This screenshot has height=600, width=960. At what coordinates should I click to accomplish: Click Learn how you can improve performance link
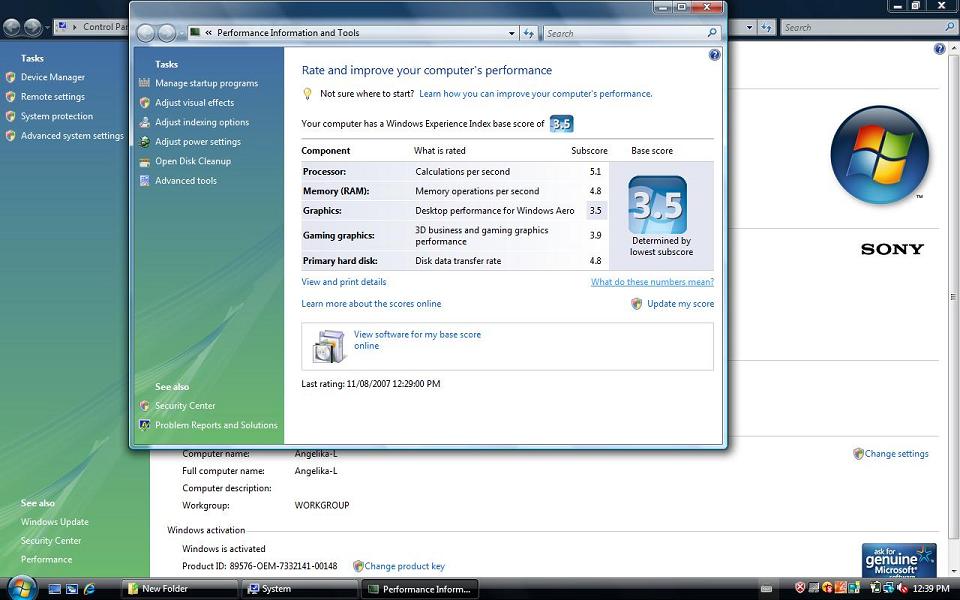coord(536,94)
